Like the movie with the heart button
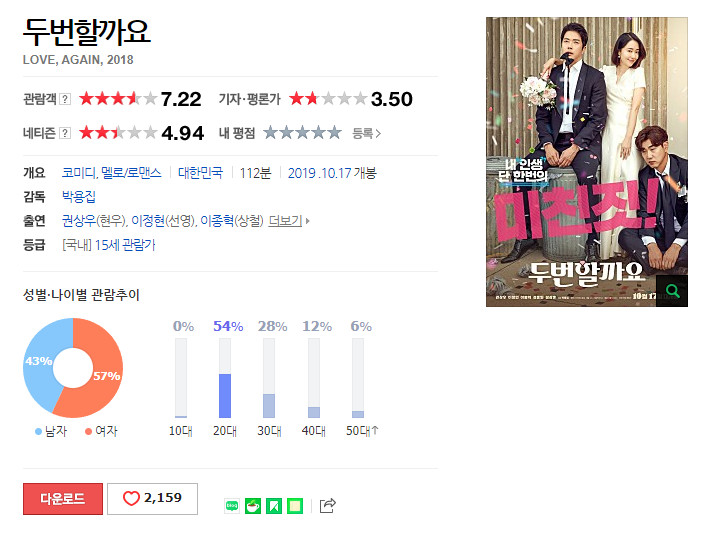This screenshot has width=708, height=543. point(152,499)
